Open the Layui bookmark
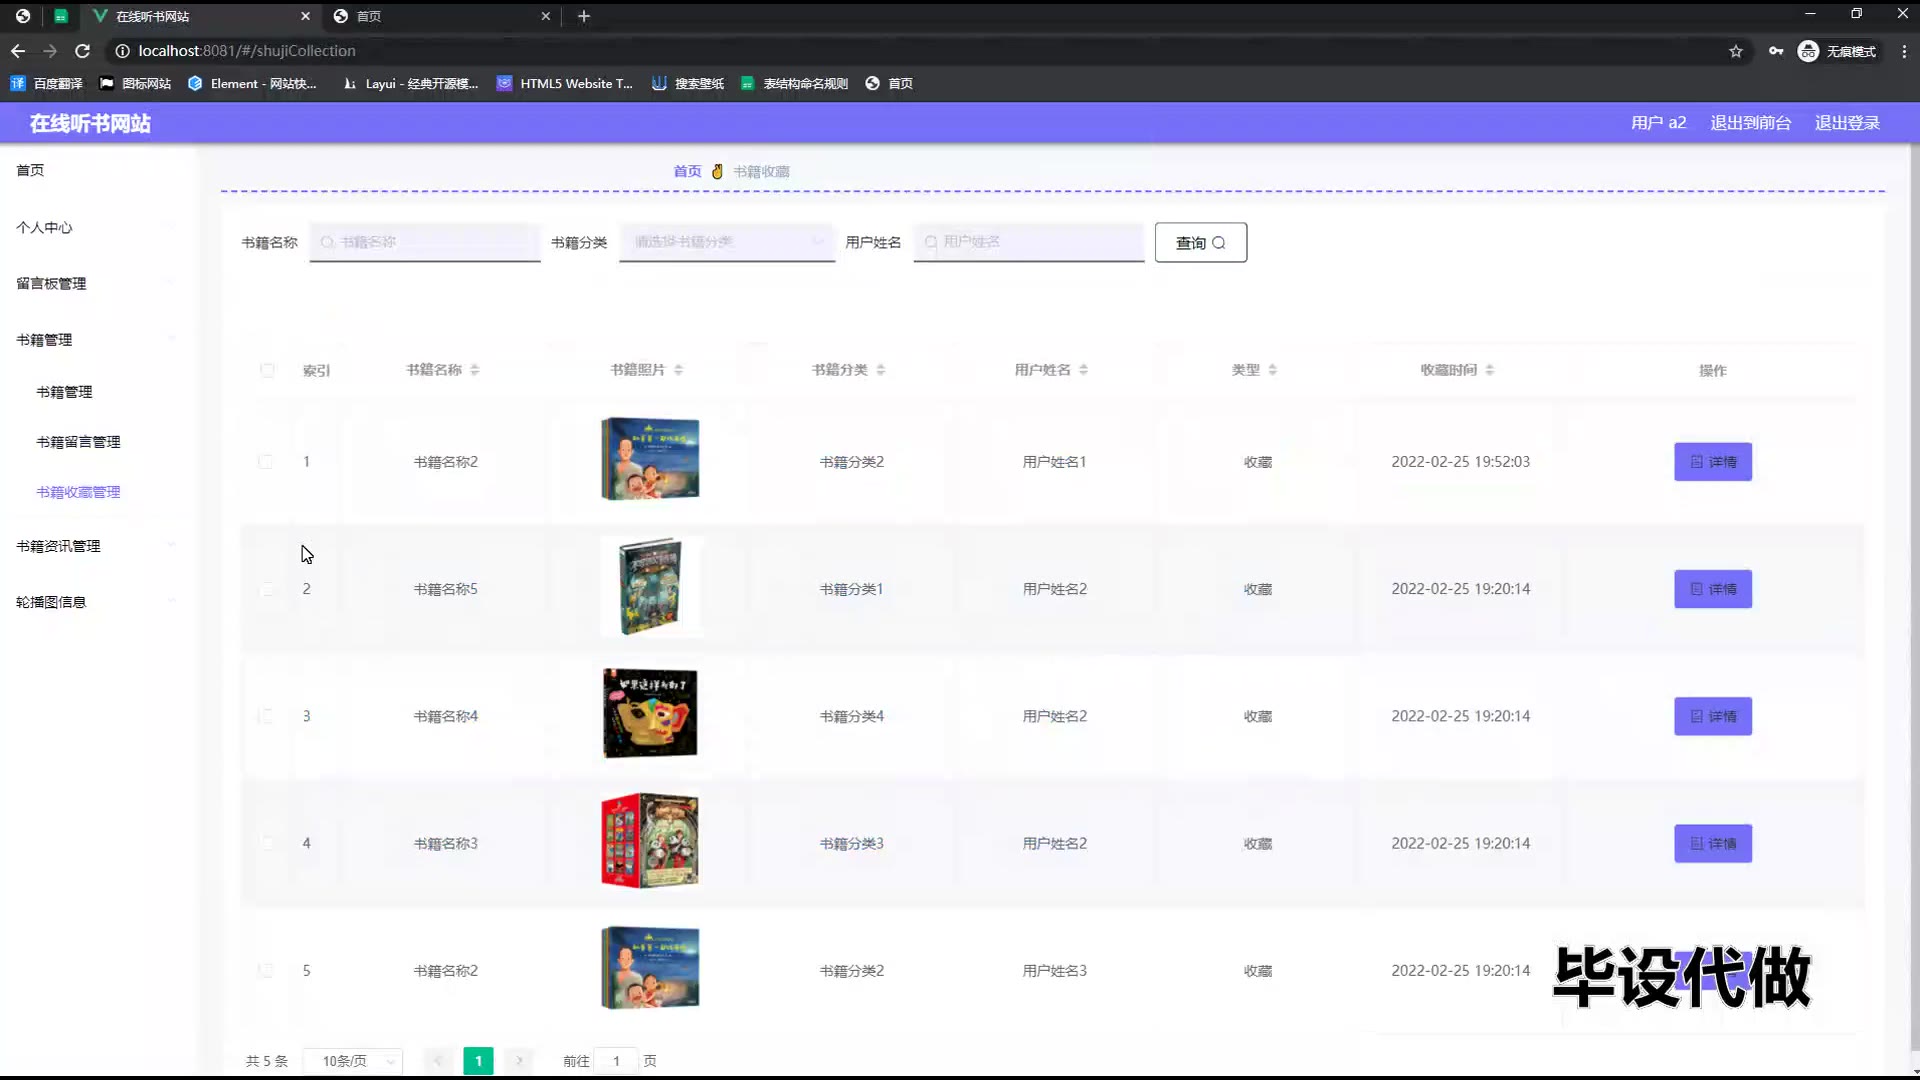1920x1080 pixels. click(410, 84)
